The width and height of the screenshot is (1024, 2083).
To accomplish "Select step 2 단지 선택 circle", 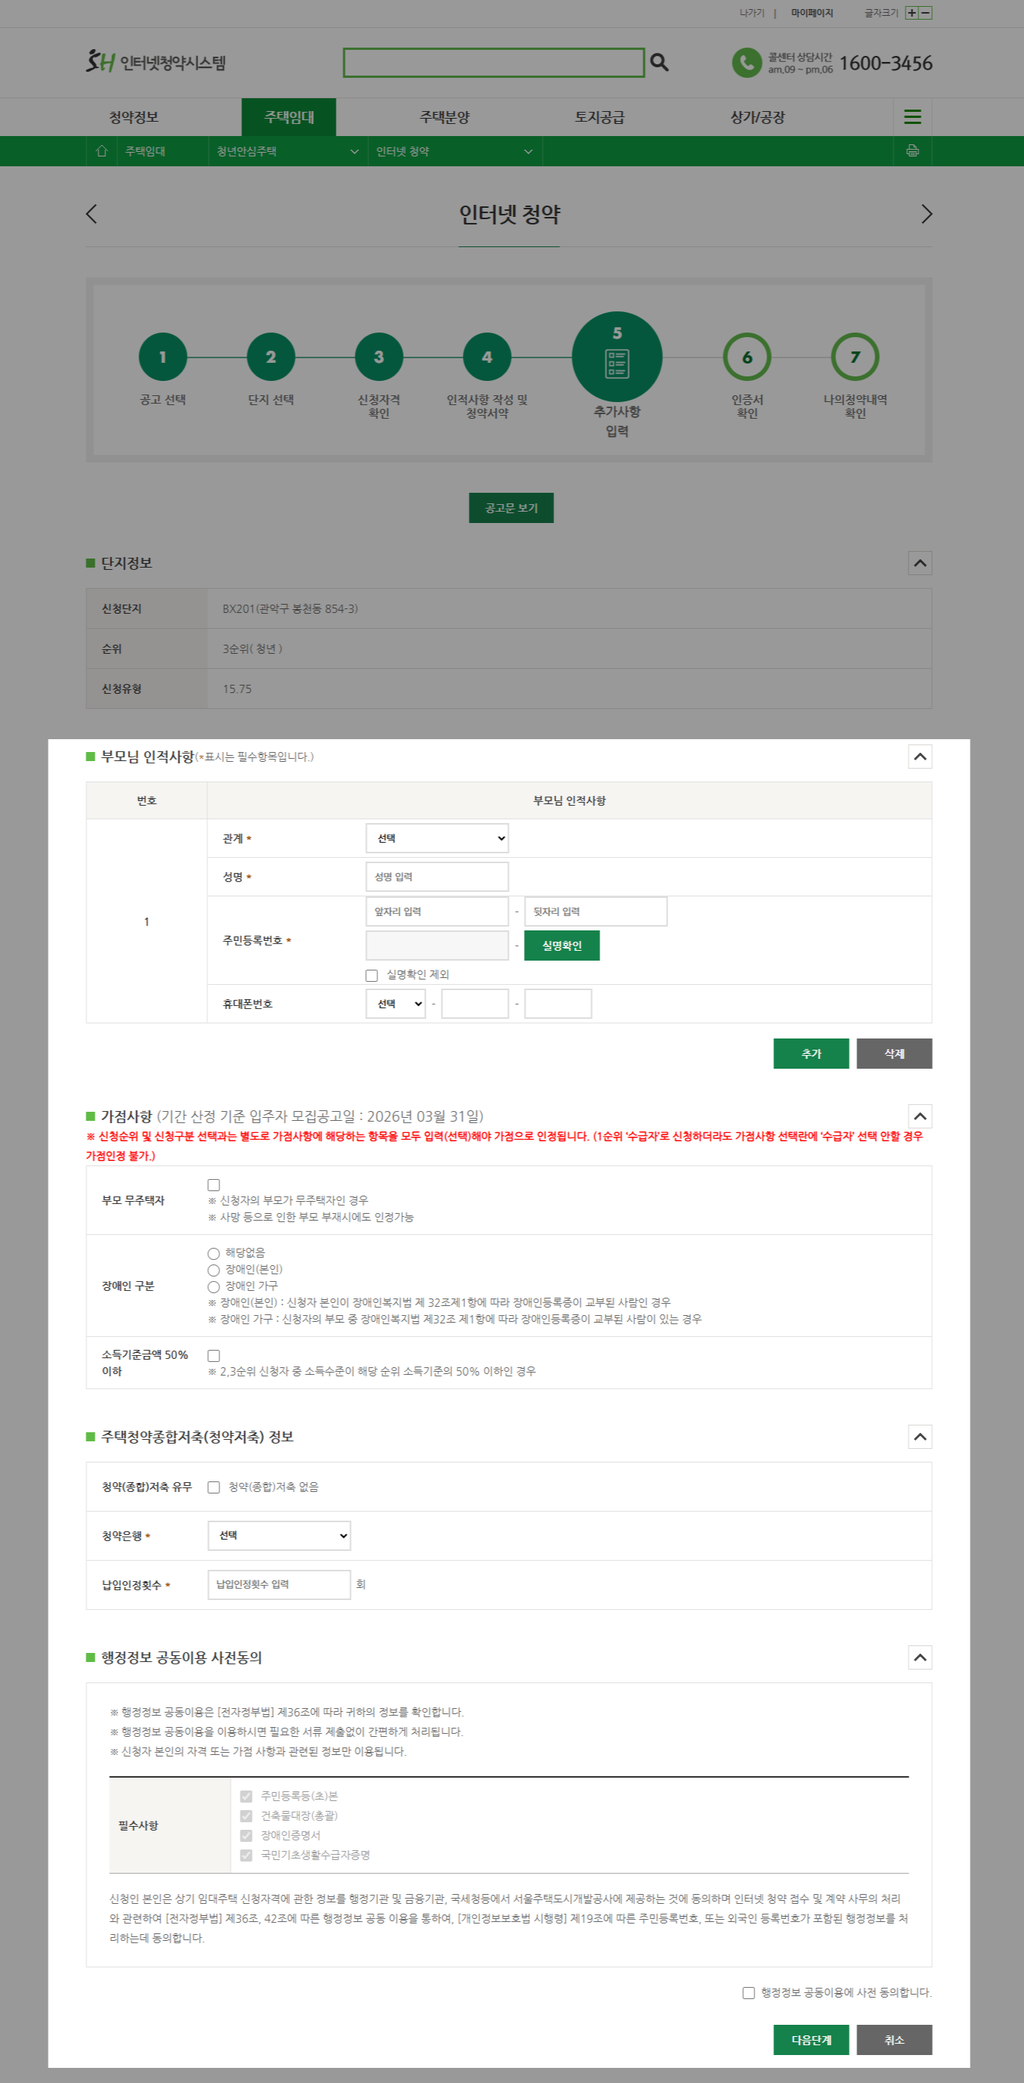I will pyautogui.click(x=271, y=357).
